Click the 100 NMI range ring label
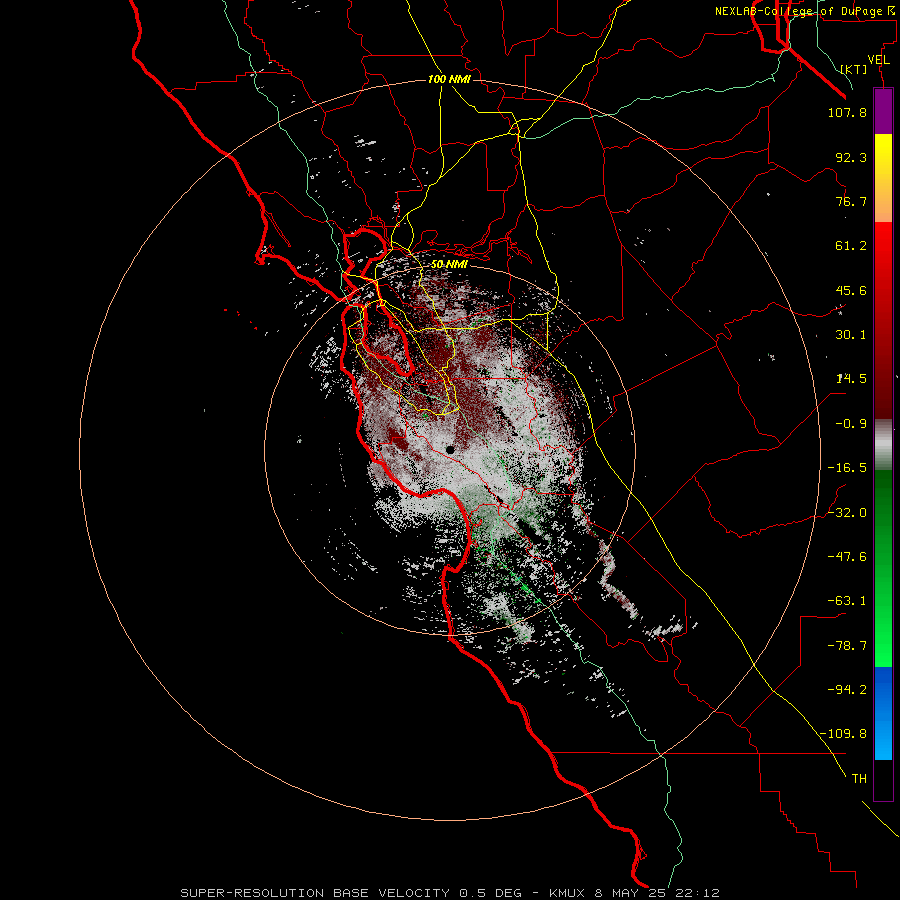This screenshot has width=900, height=900. point(449,79)
